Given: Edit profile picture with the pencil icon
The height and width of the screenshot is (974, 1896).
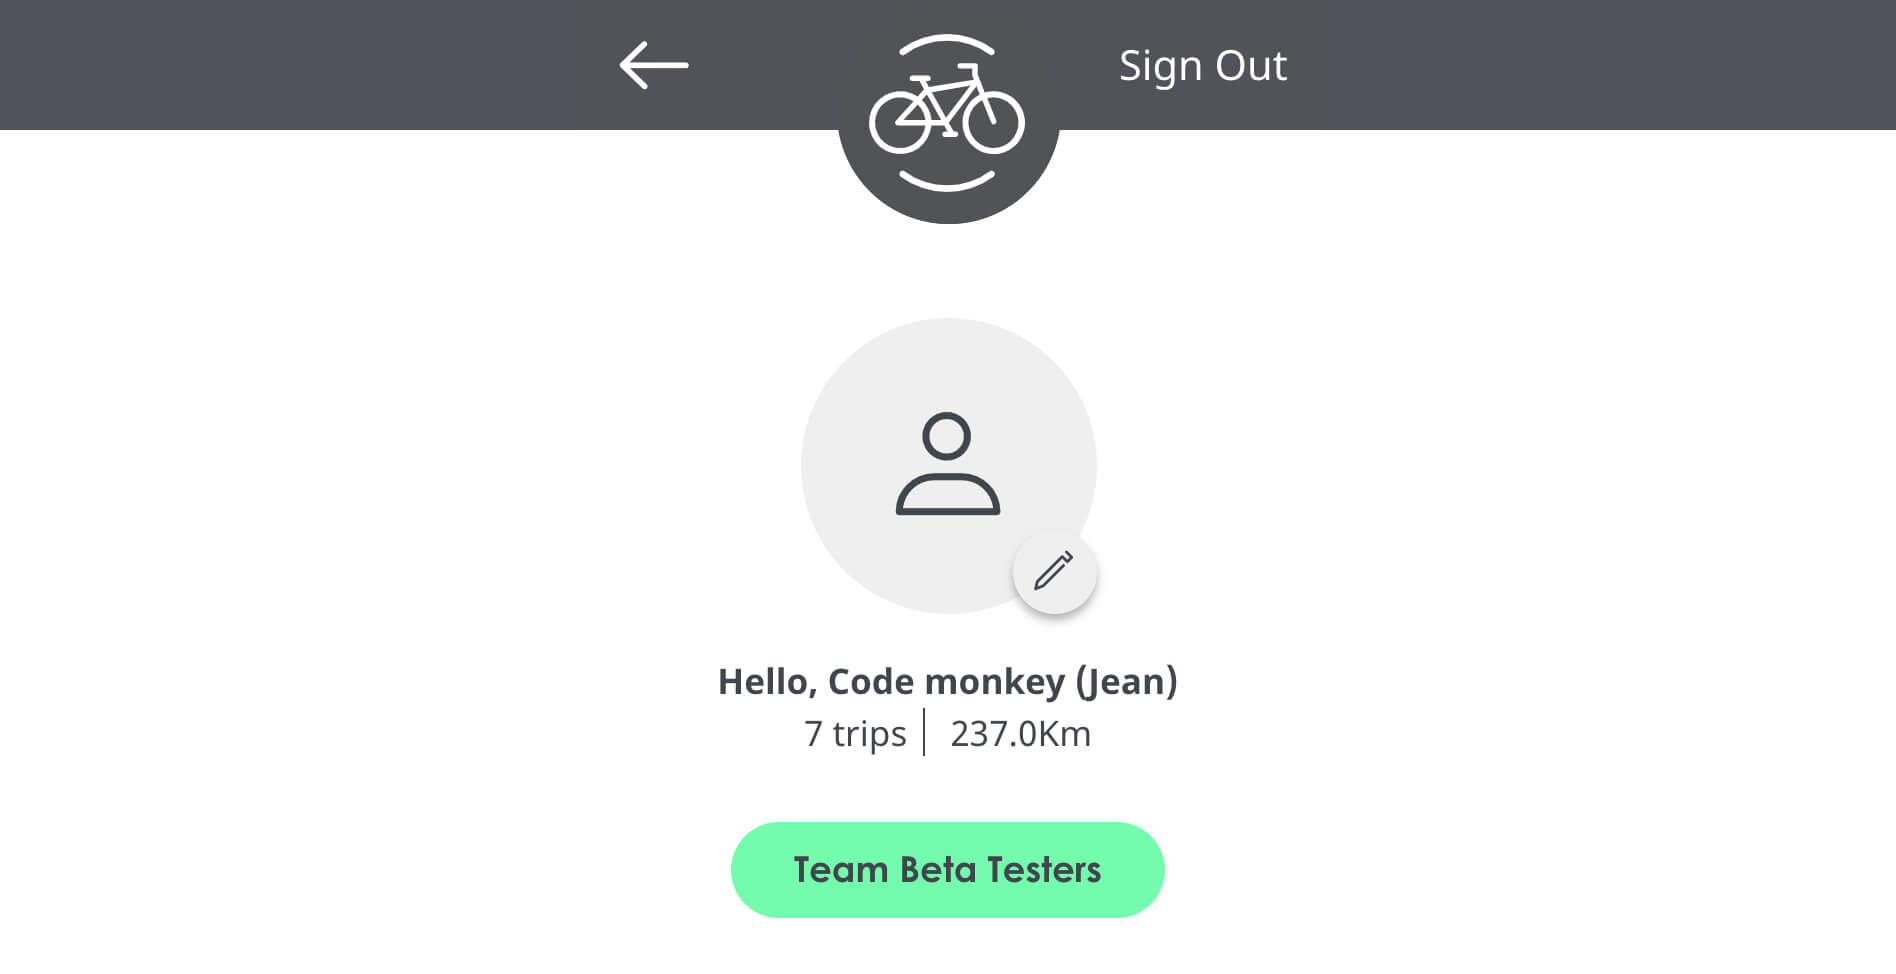Looking at the screenshot, I should (x=1054, y=572).
